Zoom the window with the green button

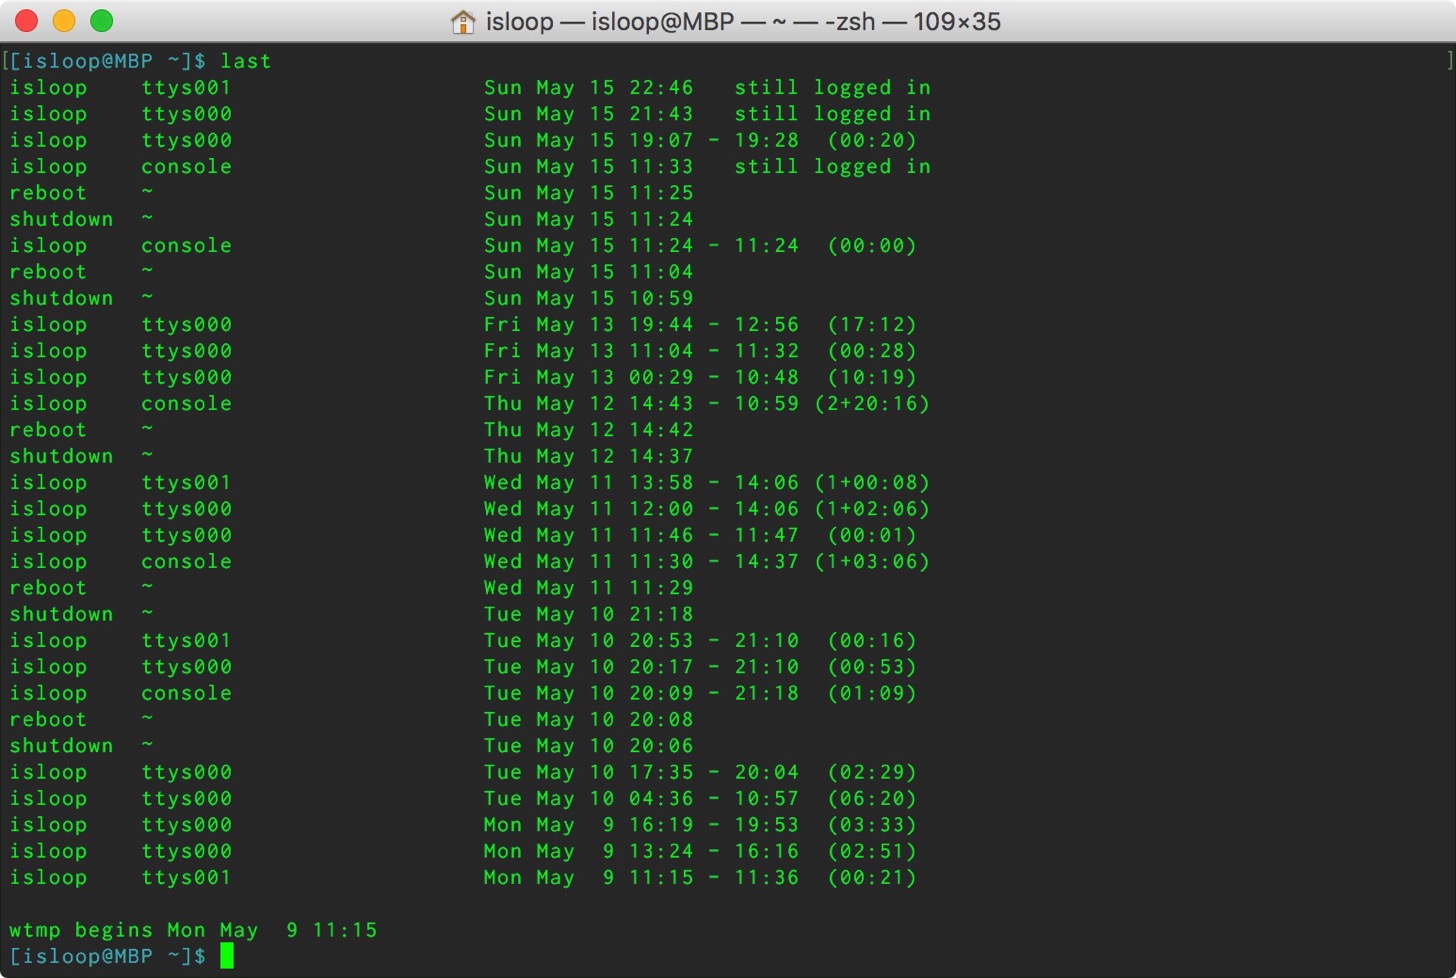101,21
